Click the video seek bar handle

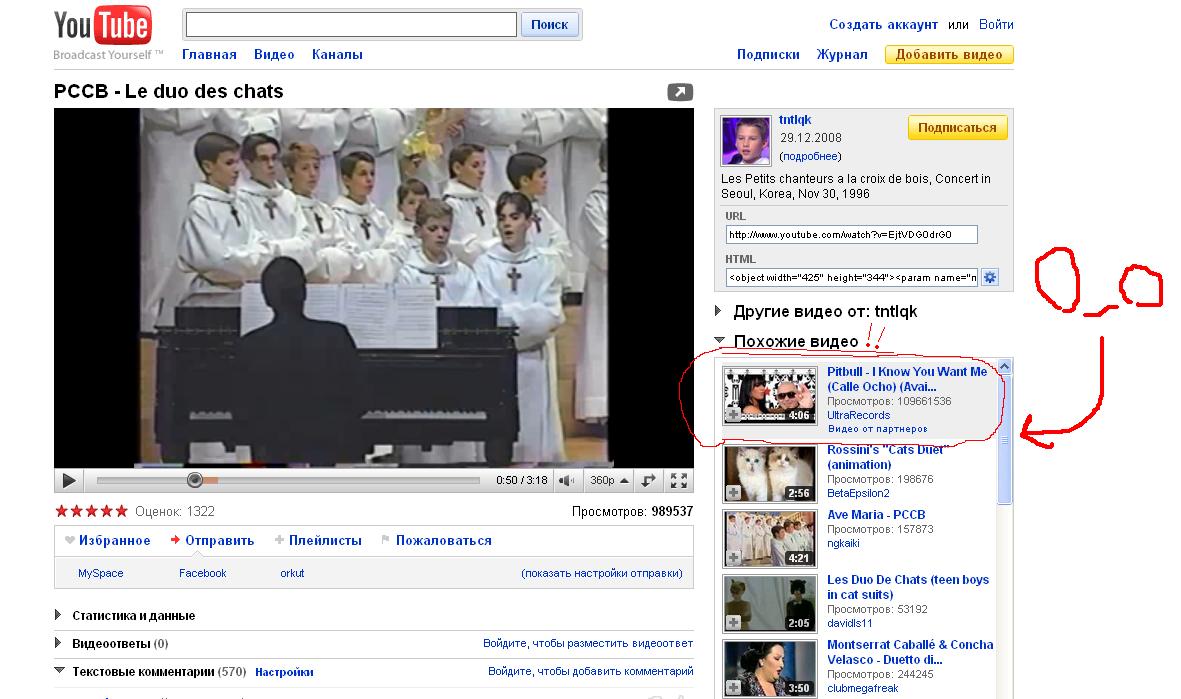pos(195,481)
